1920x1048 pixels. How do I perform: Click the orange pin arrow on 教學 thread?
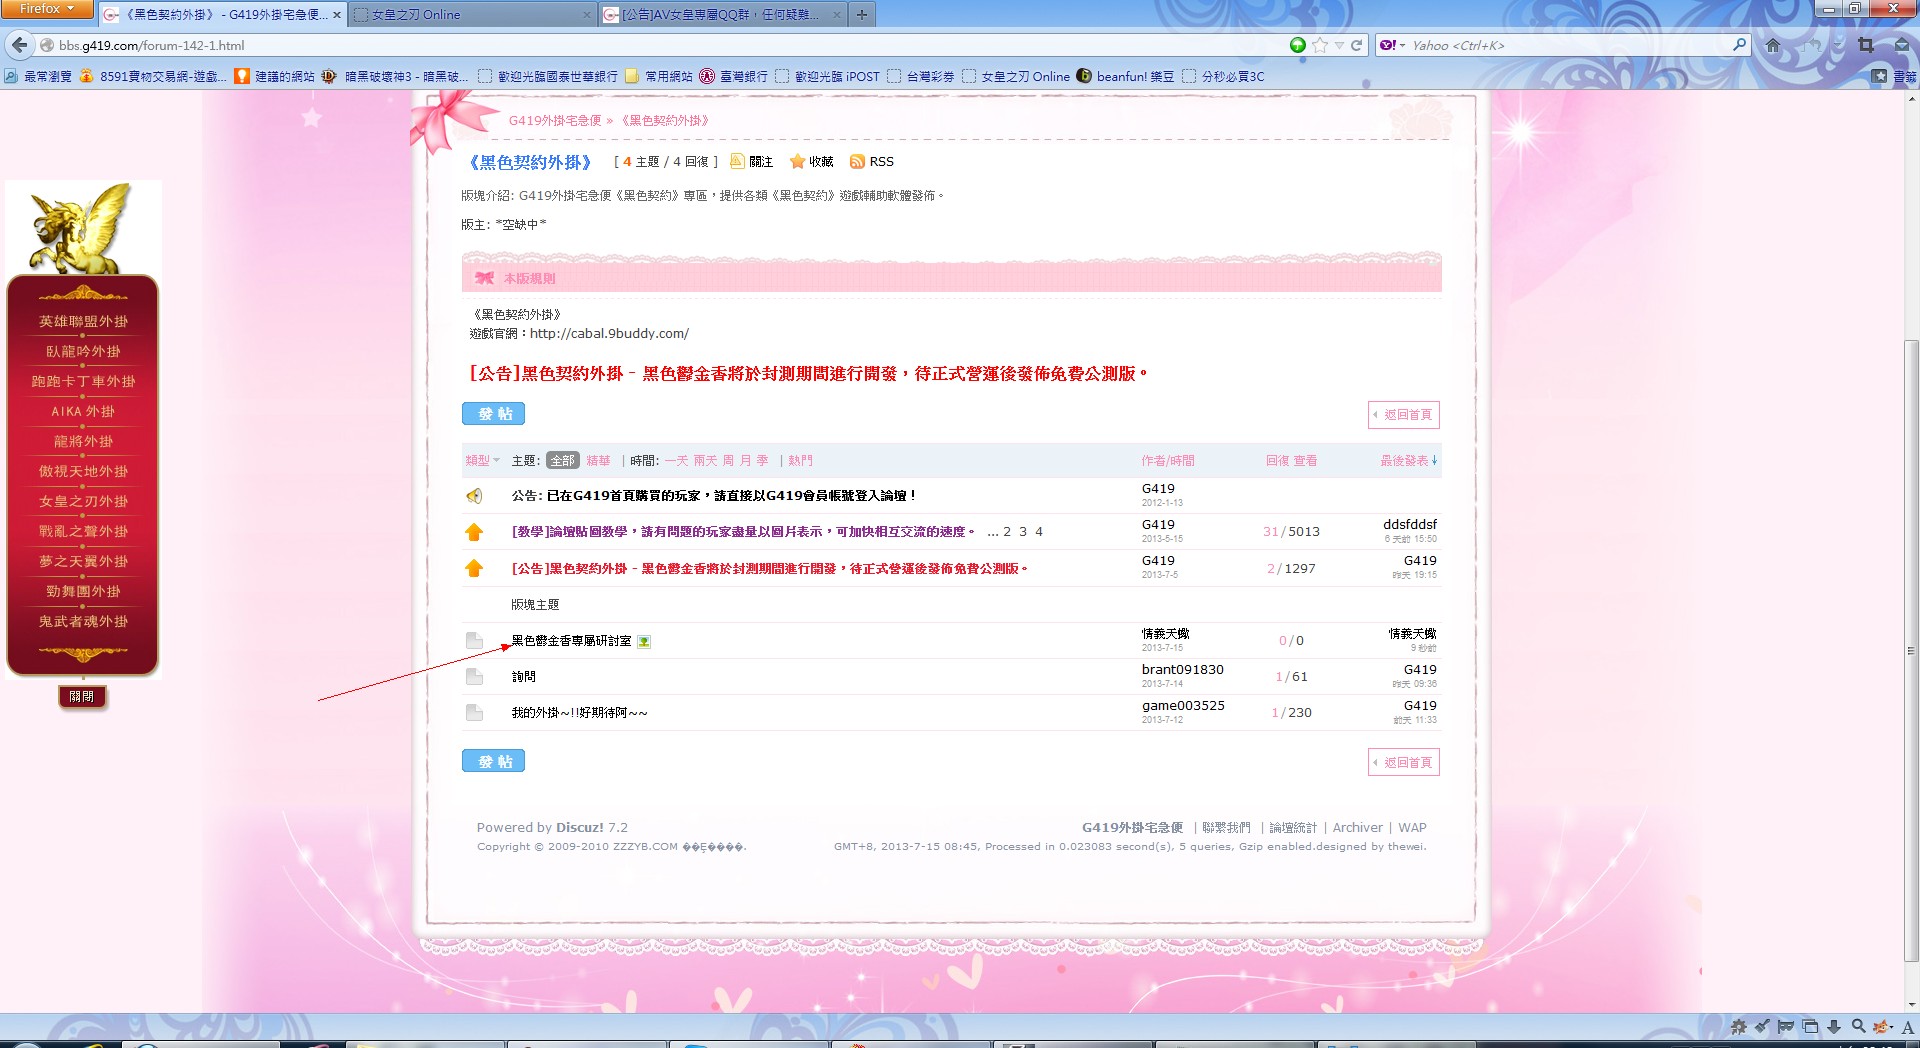pos(474,532)
